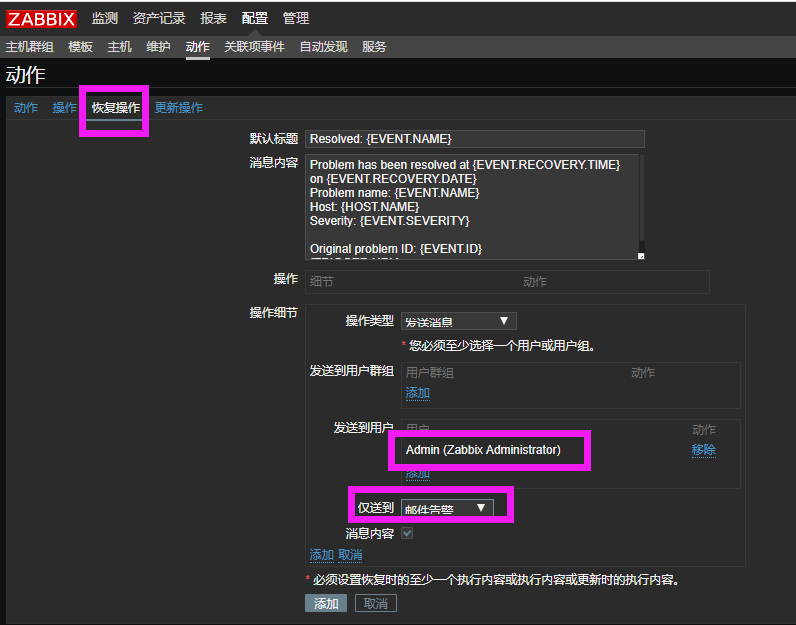Switch to the 动作 form tab
796x625 pixels.
point(26,108)
